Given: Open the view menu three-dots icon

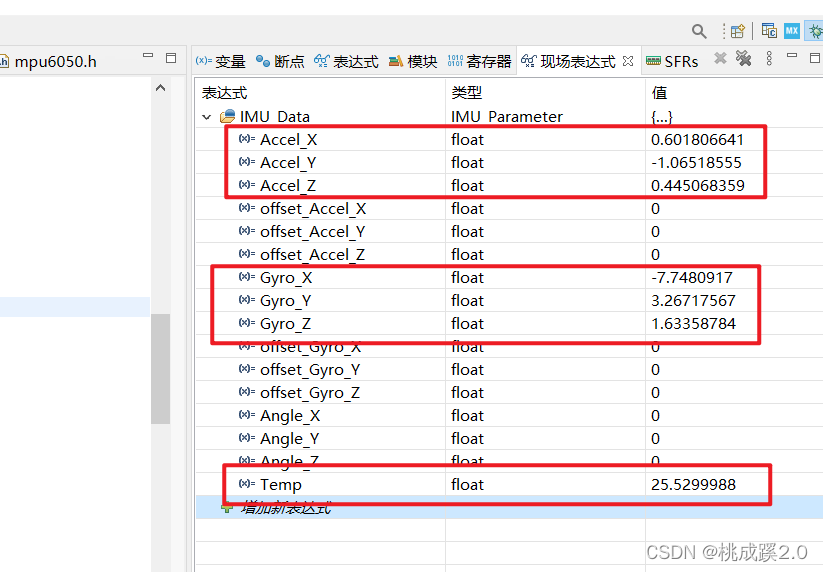Looking at the screenshot, I should click(x=769, y=58).
